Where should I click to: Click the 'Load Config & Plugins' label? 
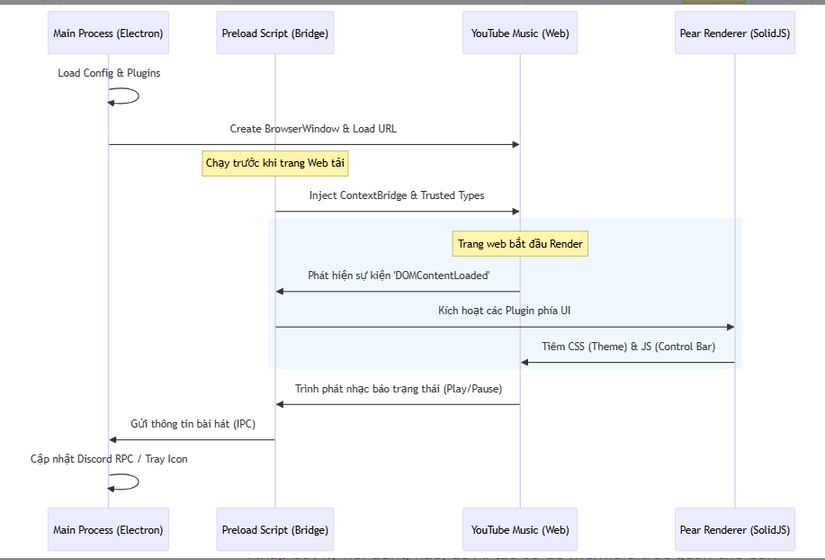pos(109,73)
